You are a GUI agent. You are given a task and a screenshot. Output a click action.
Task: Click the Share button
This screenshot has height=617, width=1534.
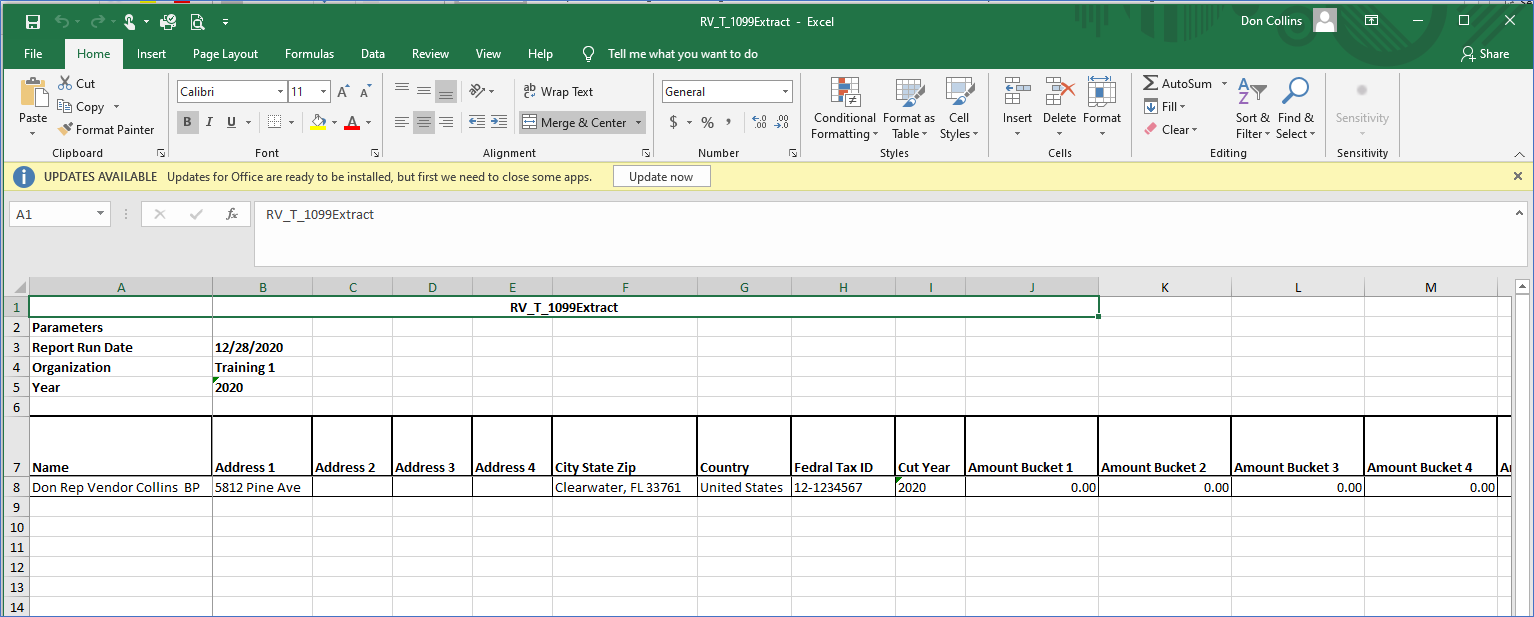pyautogui.click(x=1485, y=54)
